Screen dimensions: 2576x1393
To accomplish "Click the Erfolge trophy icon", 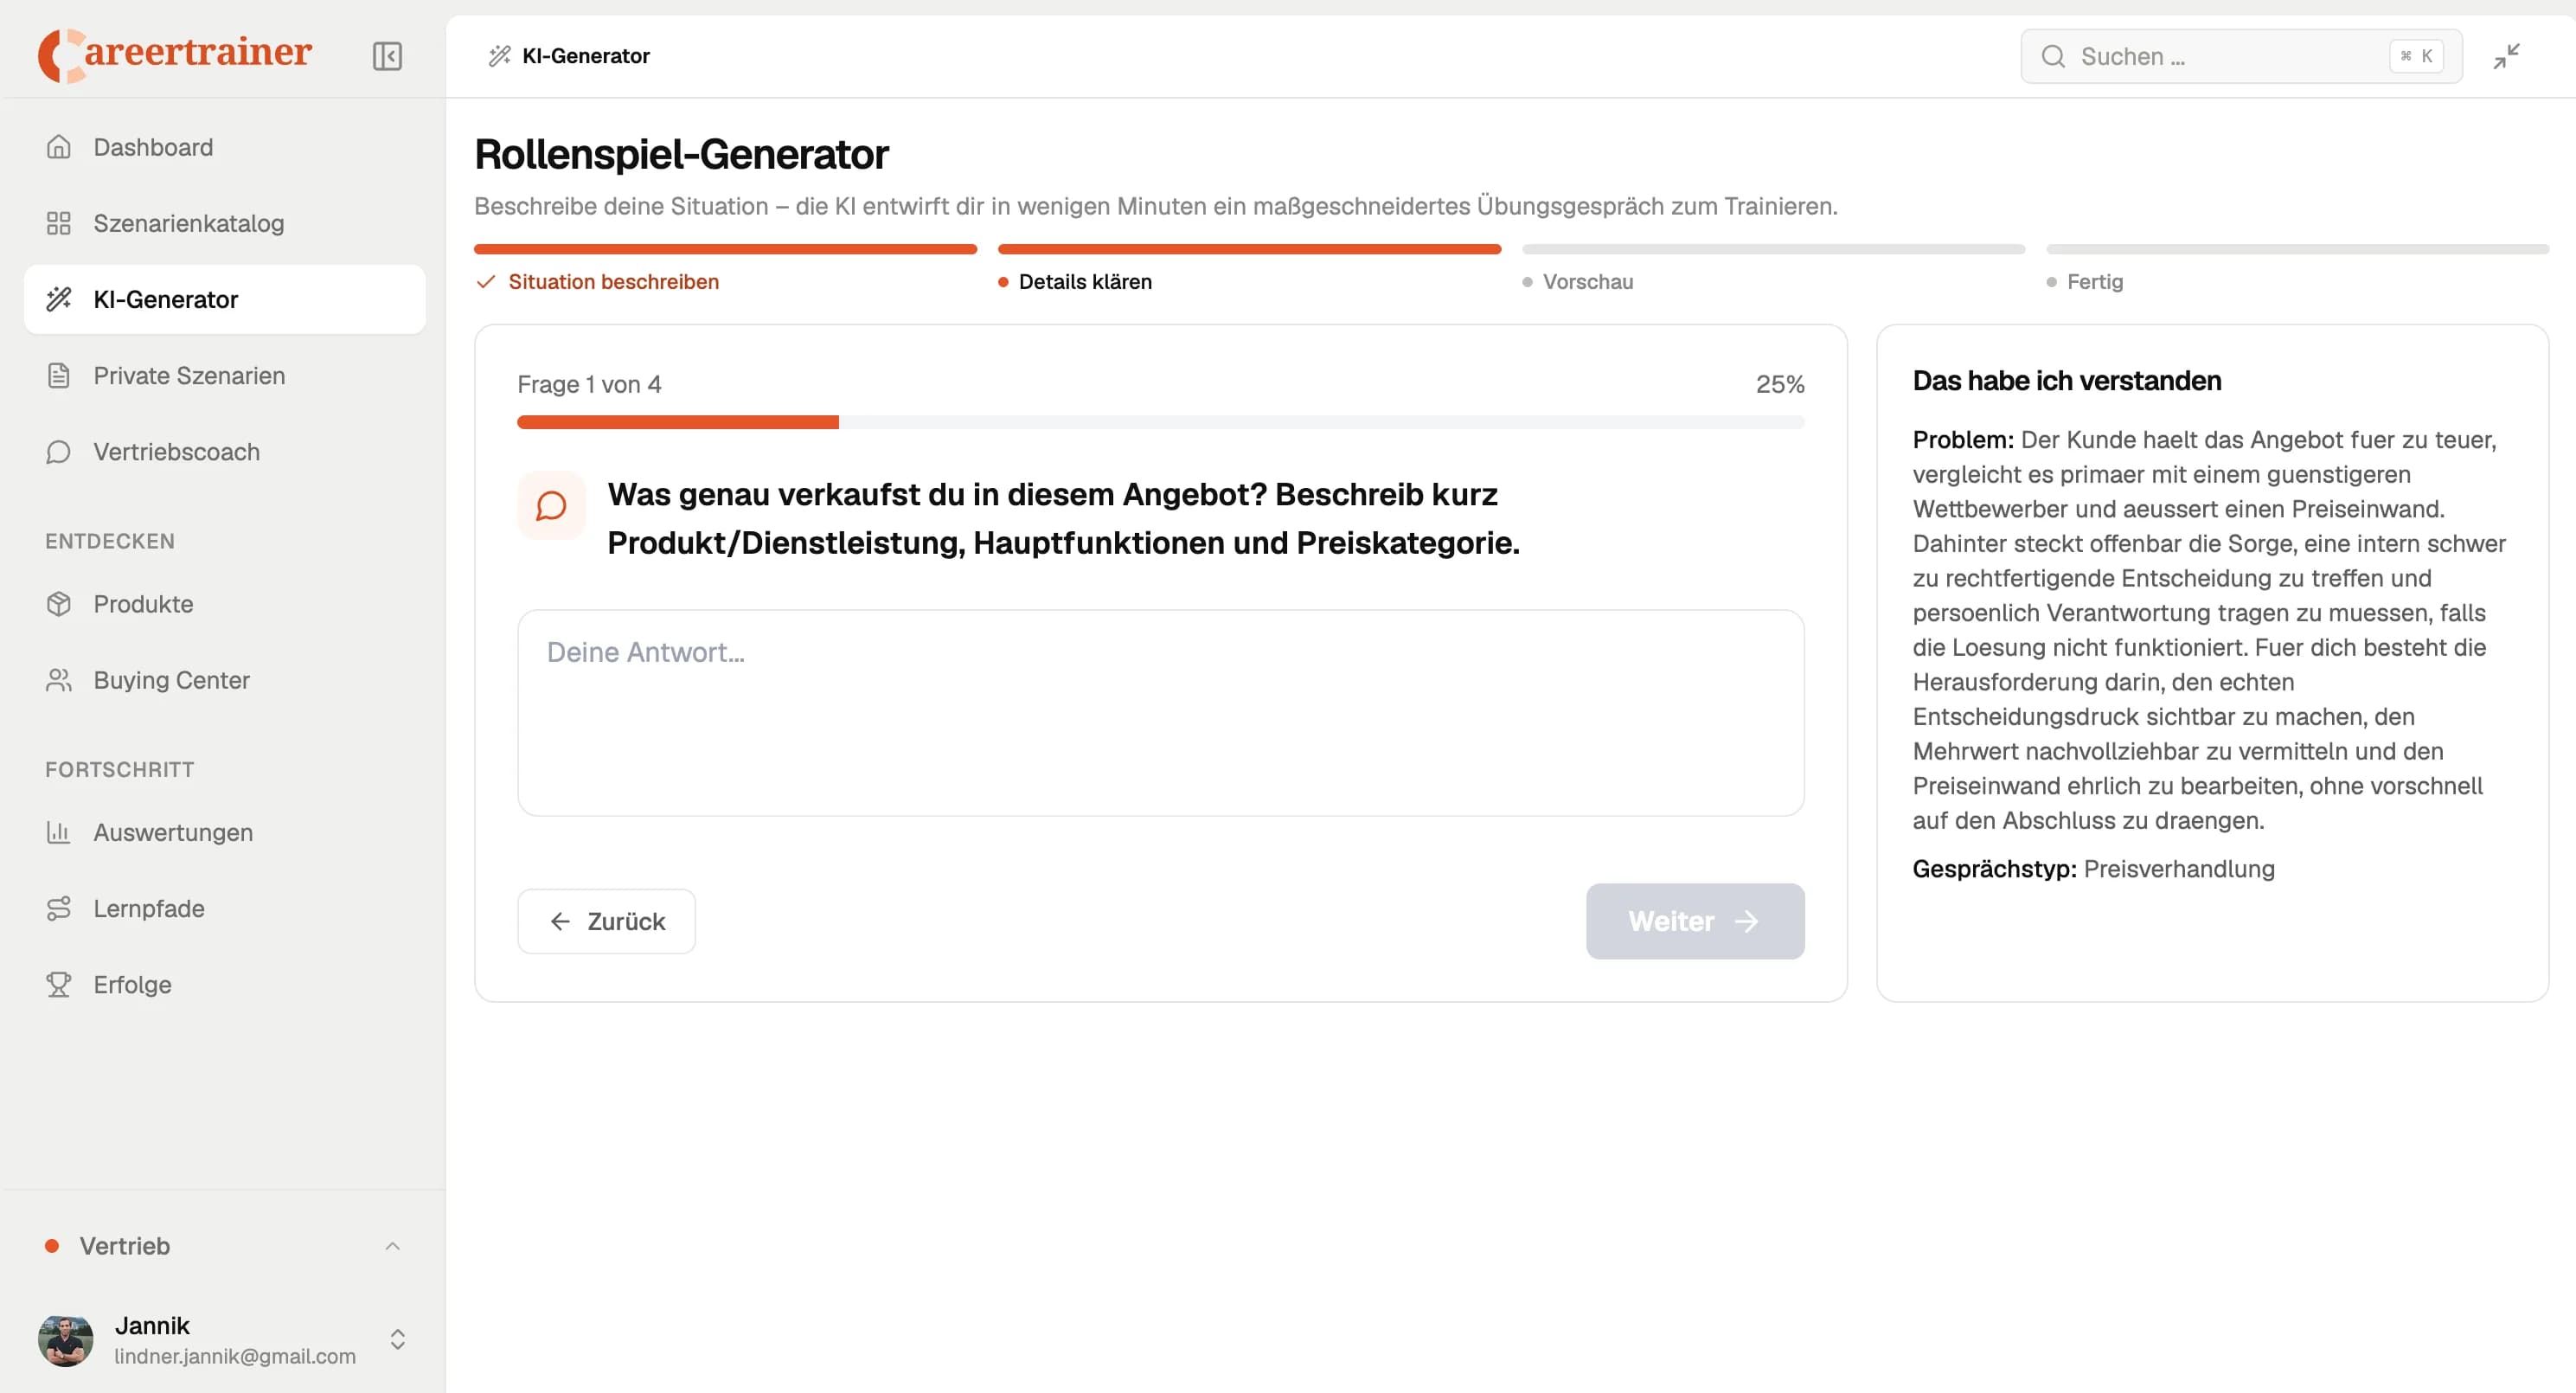I will [59, 984].
